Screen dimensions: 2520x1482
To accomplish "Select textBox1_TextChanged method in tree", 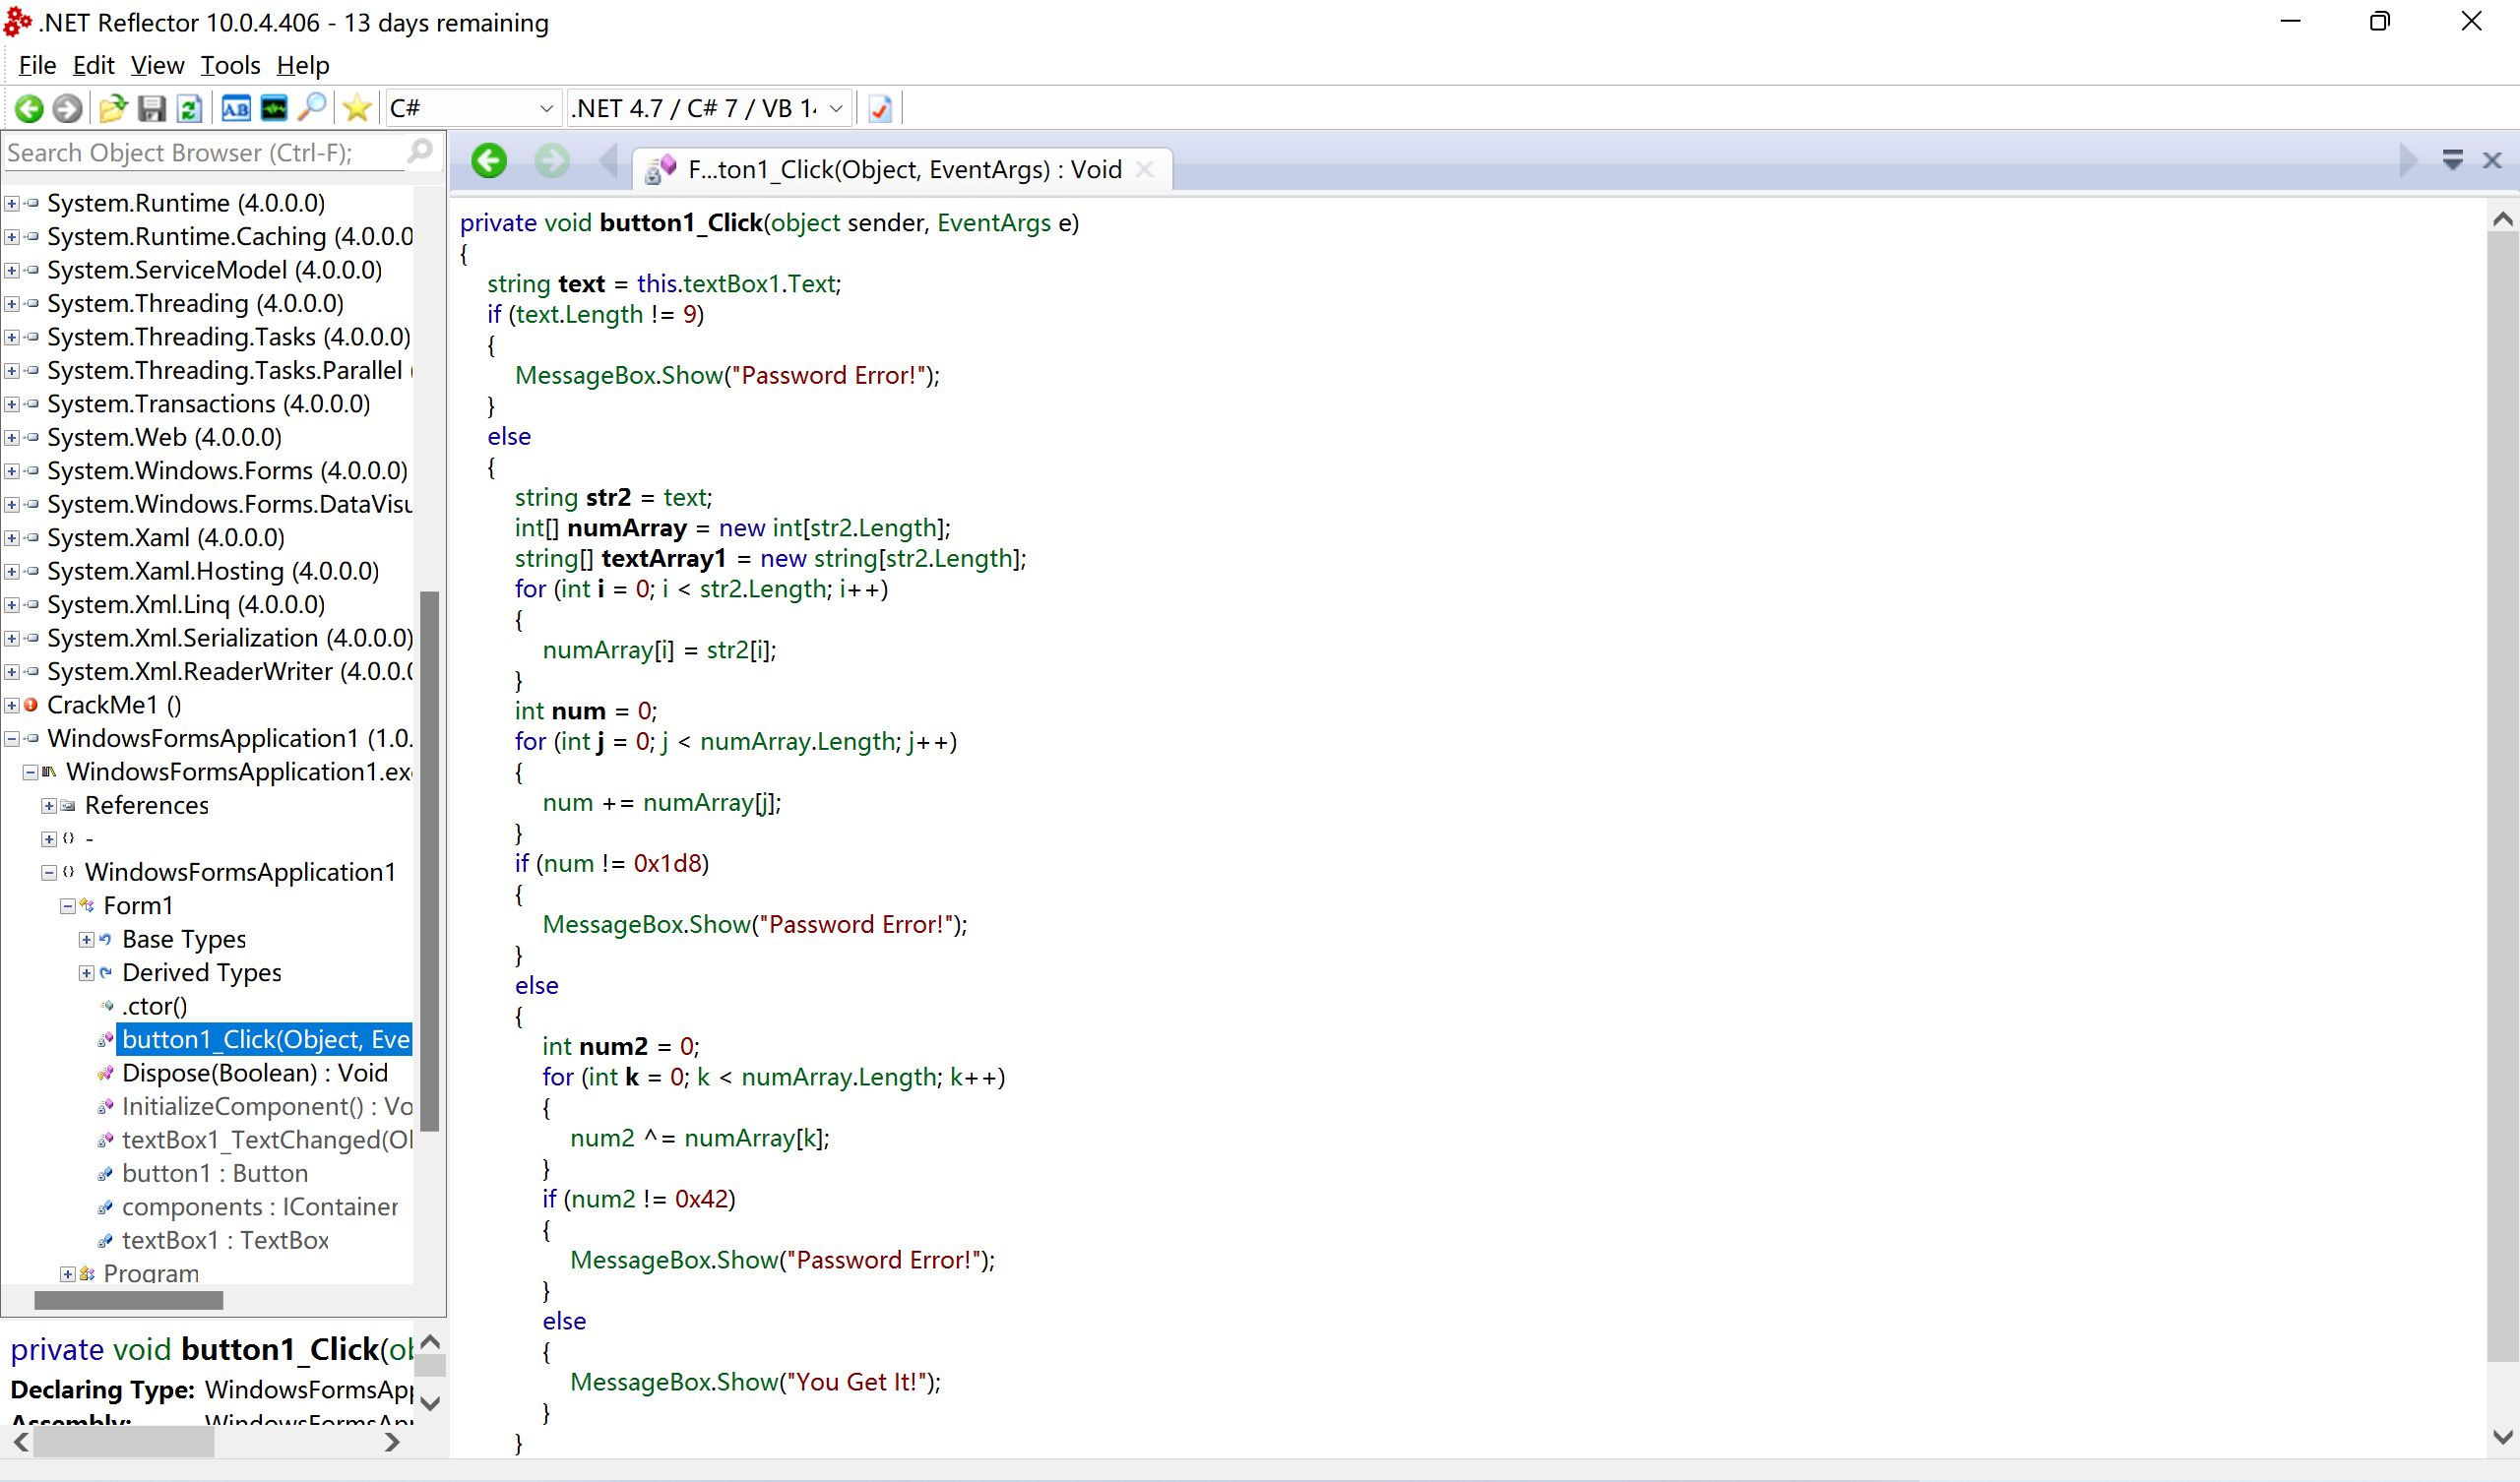I will coord(267,1140).
